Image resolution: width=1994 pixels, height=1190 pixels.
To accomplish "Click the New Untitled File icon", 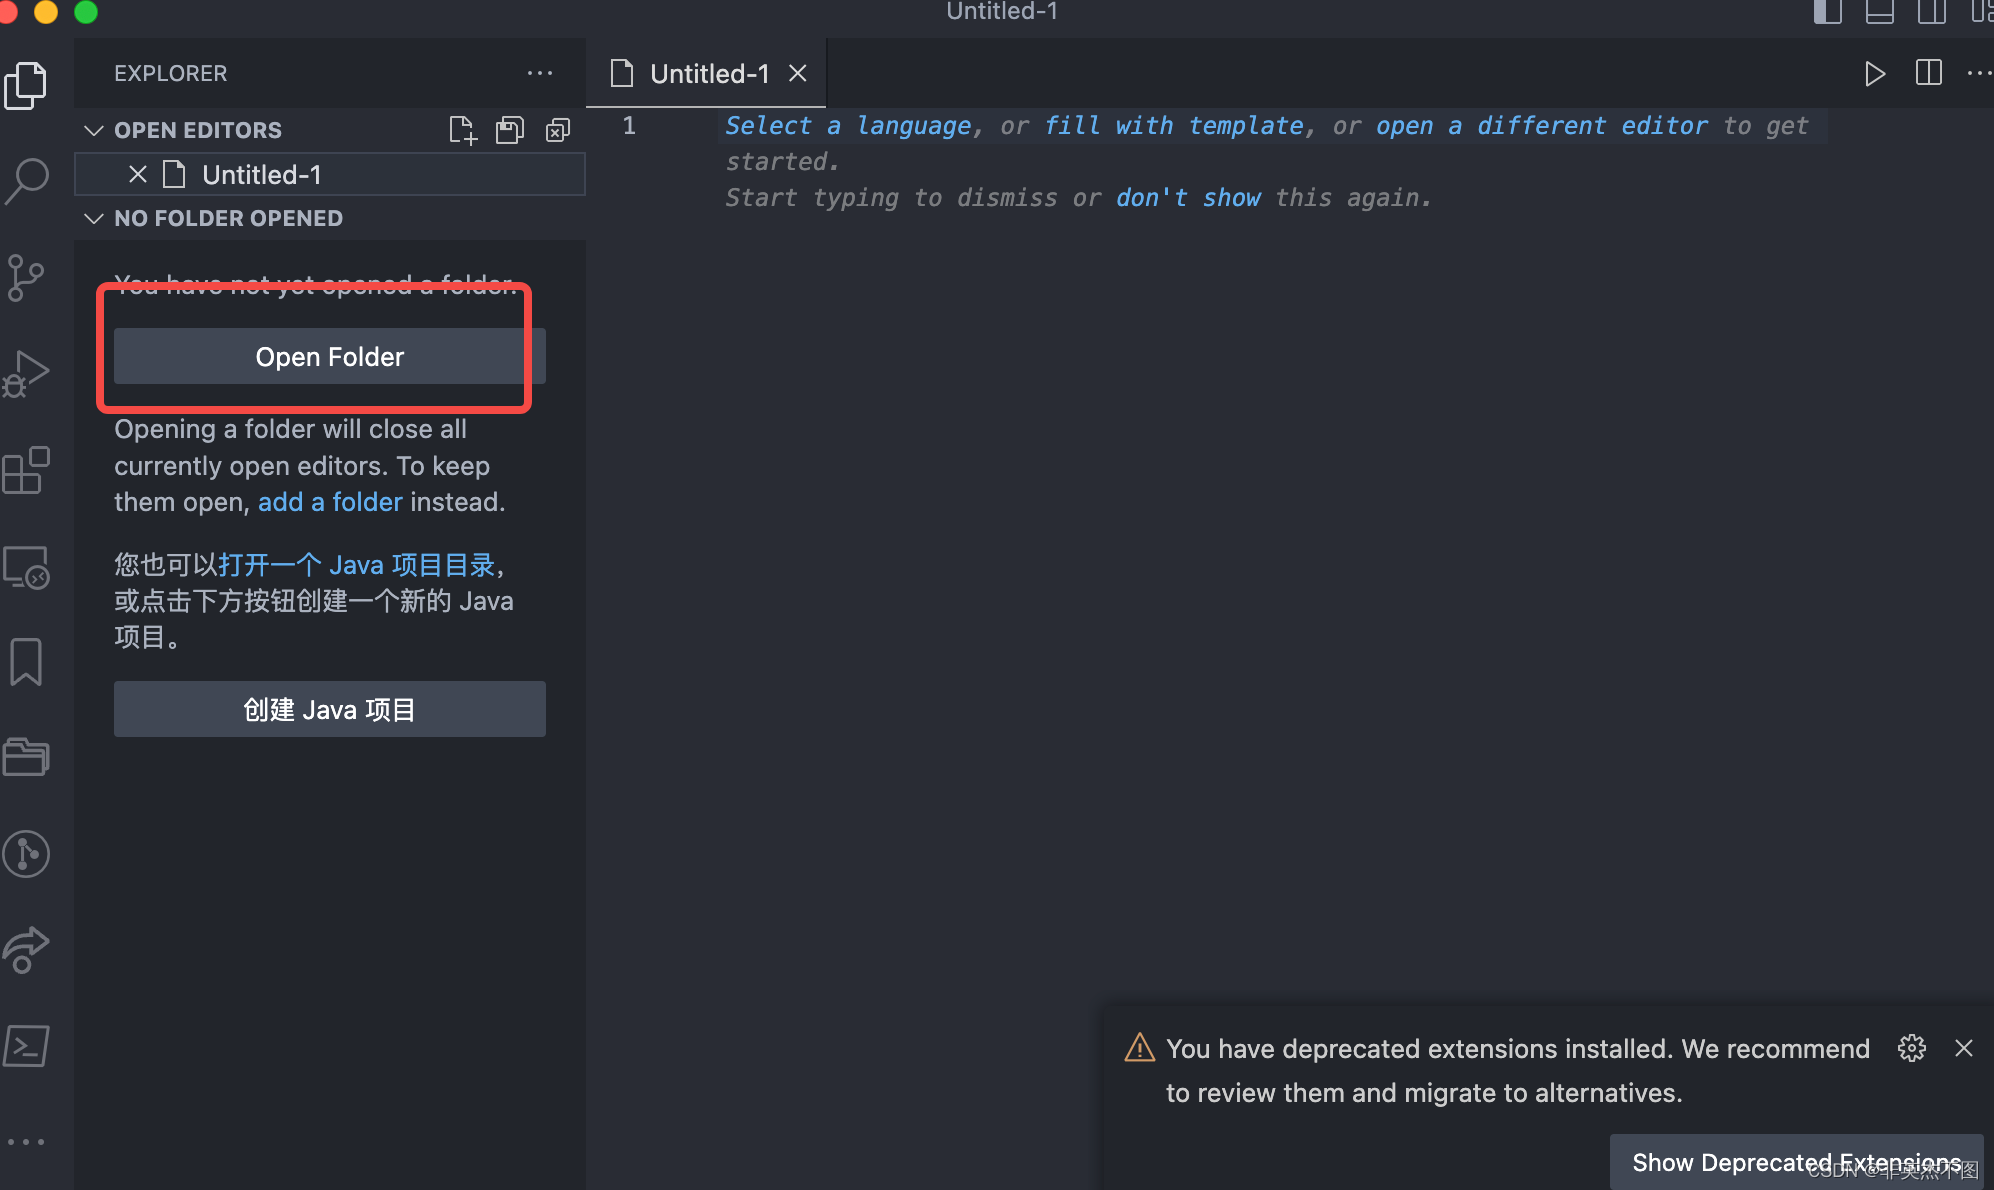I will click(462, 130).
